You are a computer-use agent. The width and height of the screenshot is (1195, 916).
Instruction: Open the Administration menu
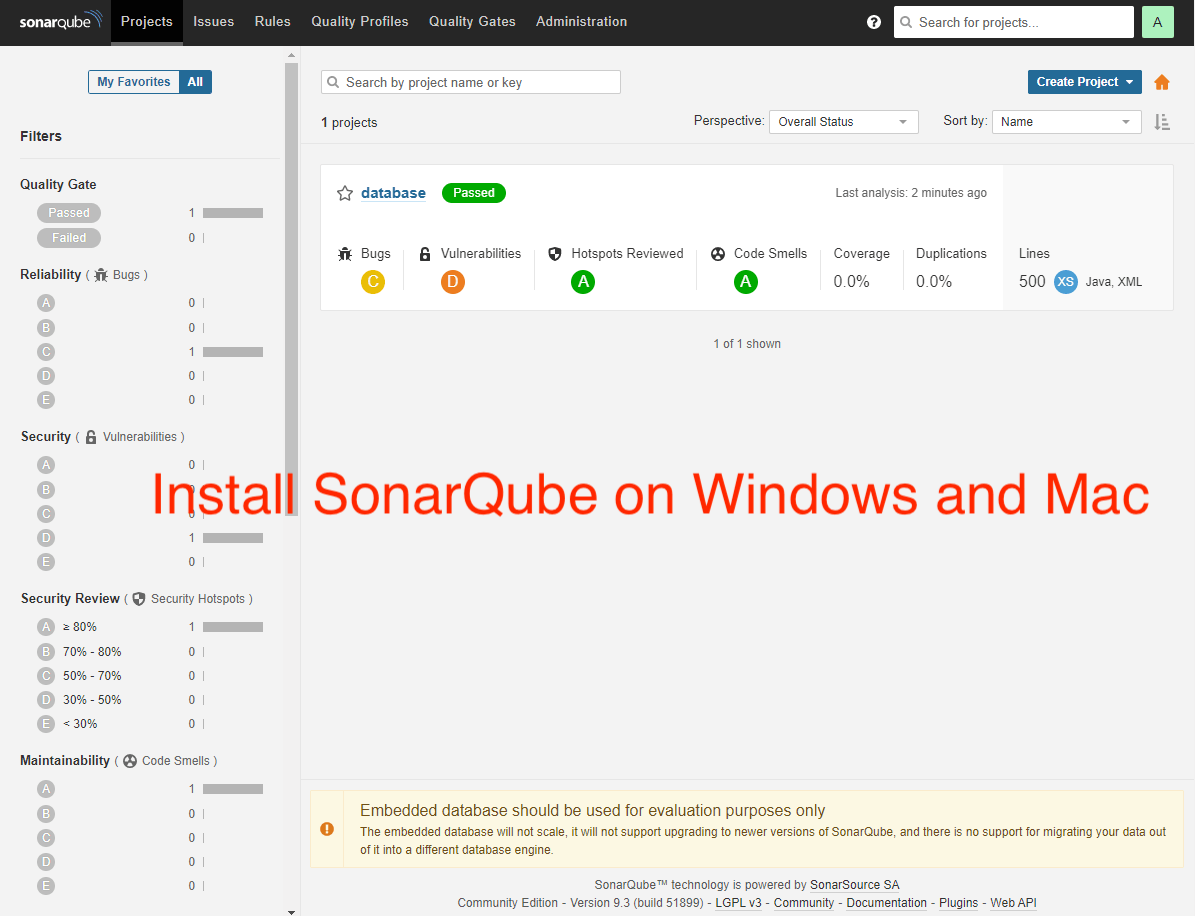581,21
